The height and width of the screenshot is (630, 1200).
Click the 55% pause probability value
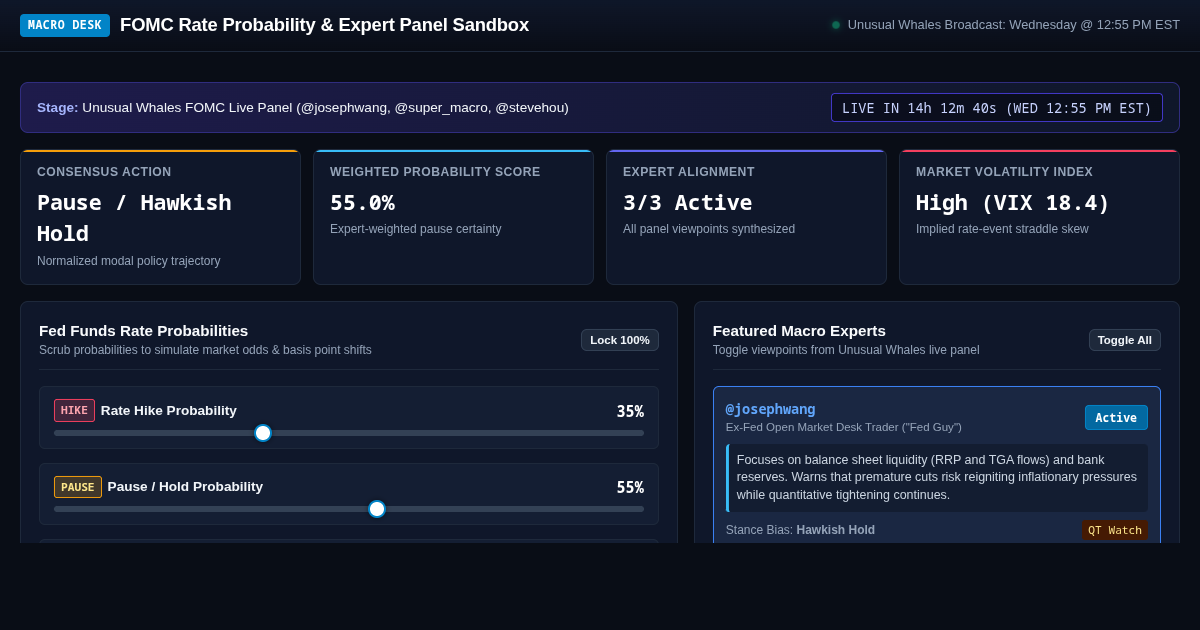click(x=630, y=488)
